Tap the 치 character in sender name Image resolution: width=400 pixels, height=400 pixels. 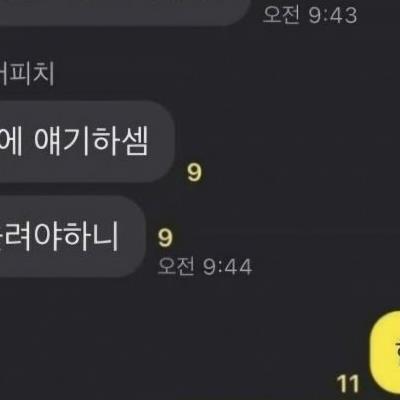[43, 74]
